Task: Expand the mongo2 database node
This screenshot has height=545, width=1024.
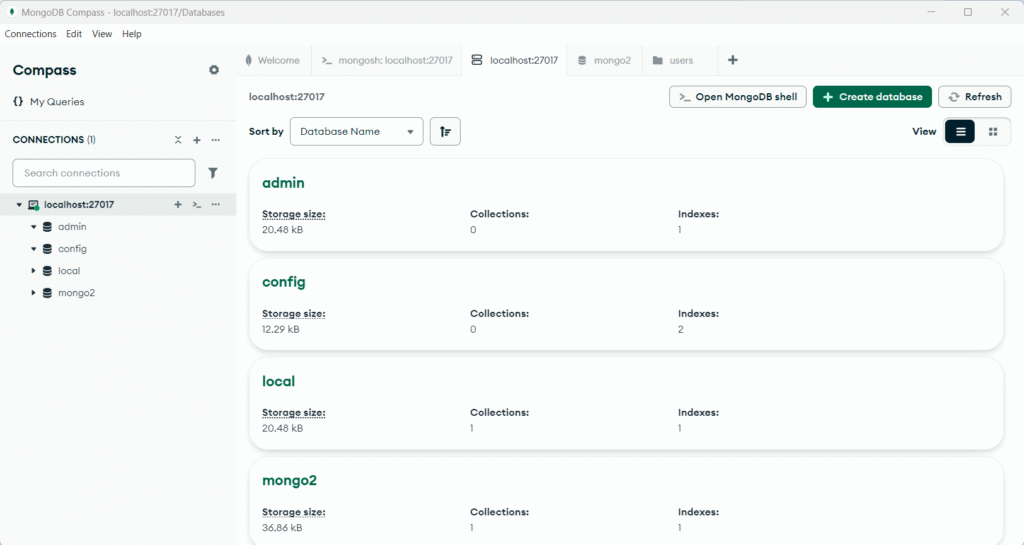Action: point(33,293)
